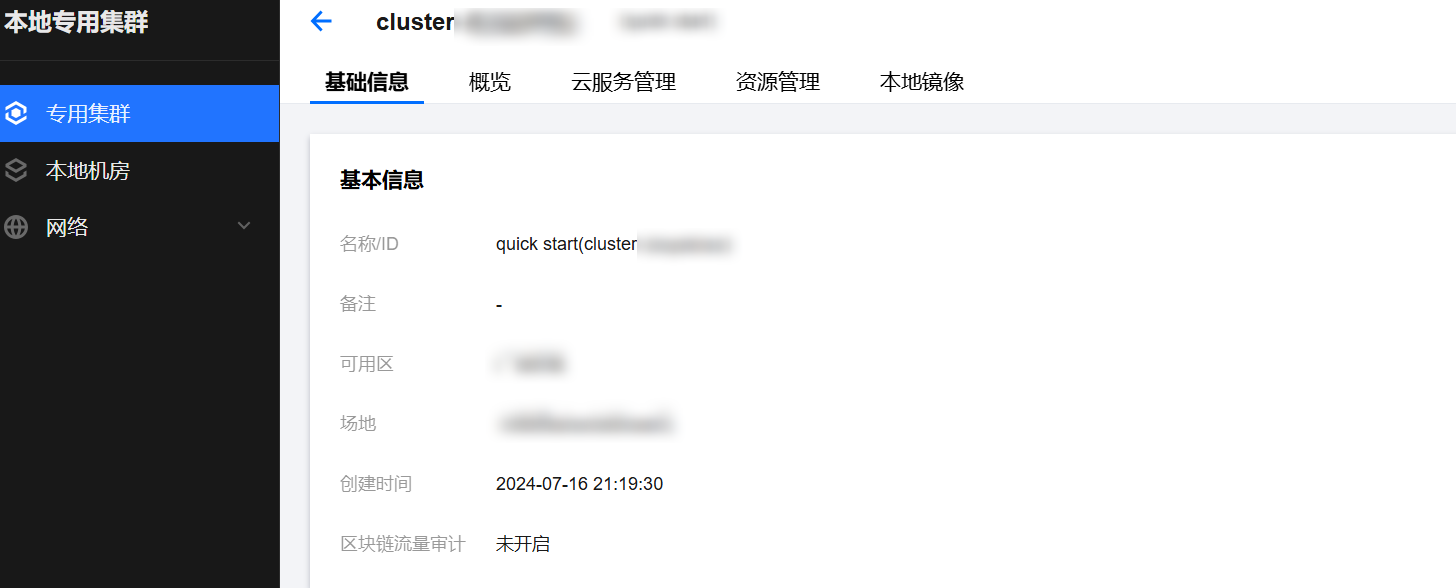
Task: Click the quick start cluster name value
Action: (615, 244)
